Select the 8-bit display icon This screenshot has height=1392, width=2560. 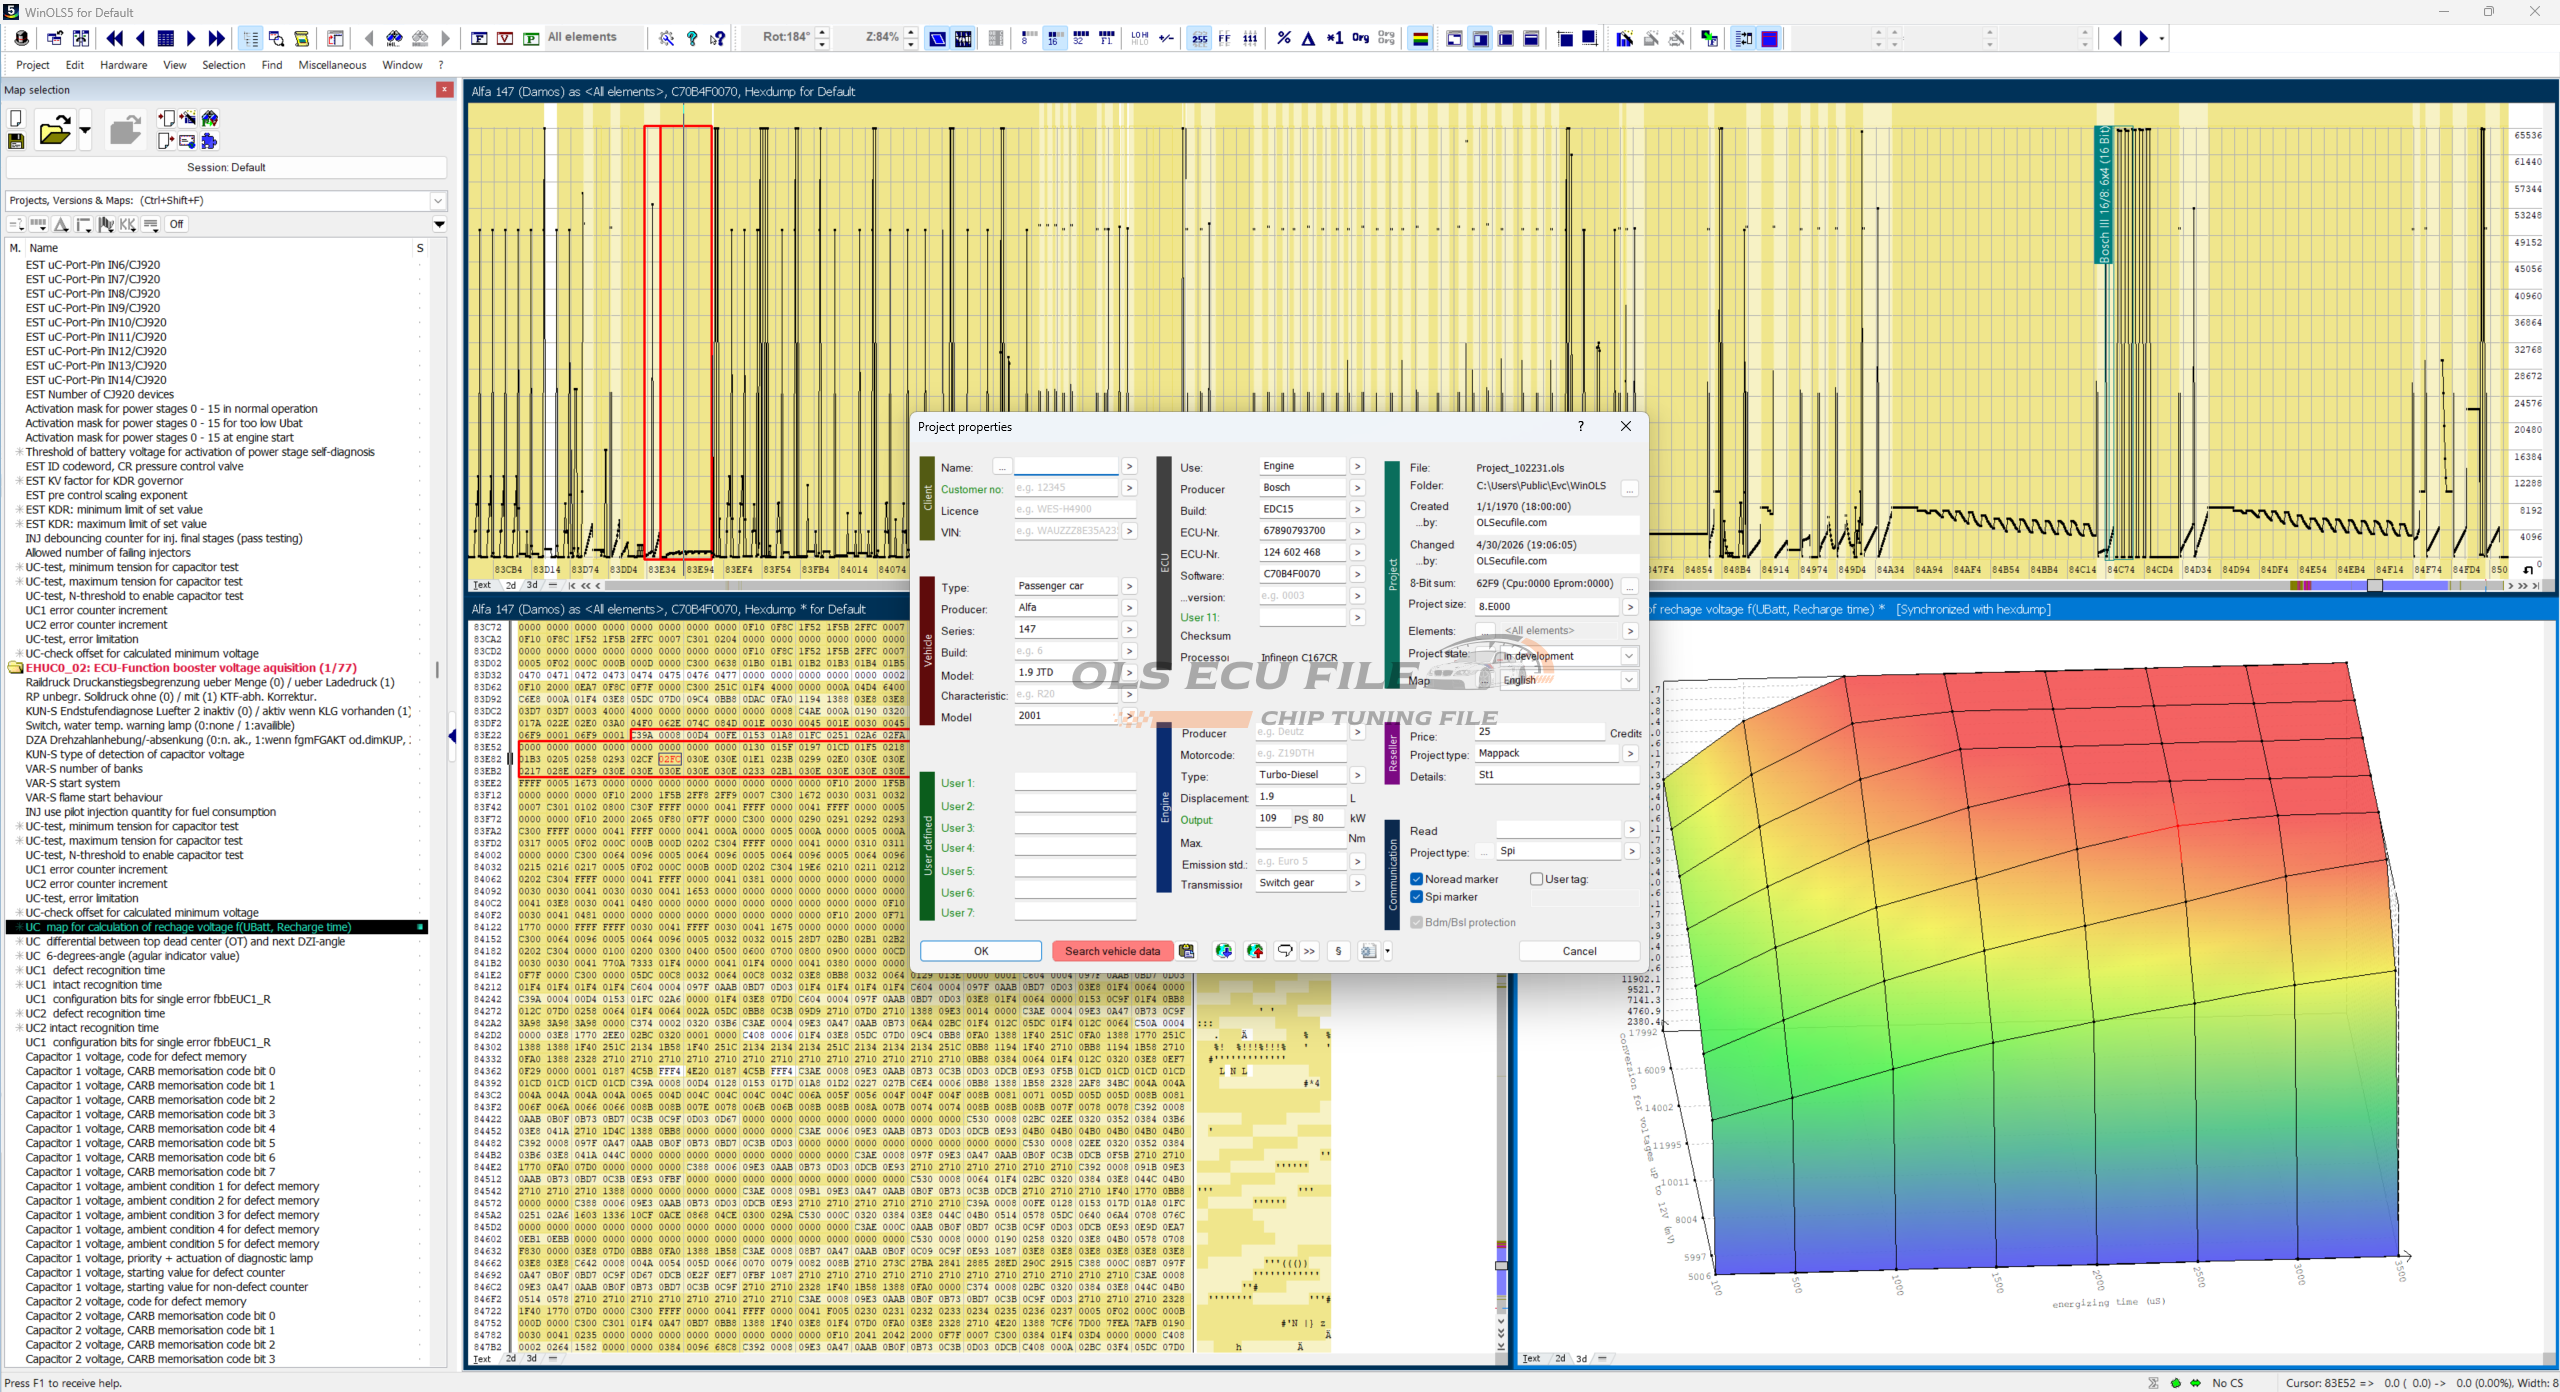1027,38
